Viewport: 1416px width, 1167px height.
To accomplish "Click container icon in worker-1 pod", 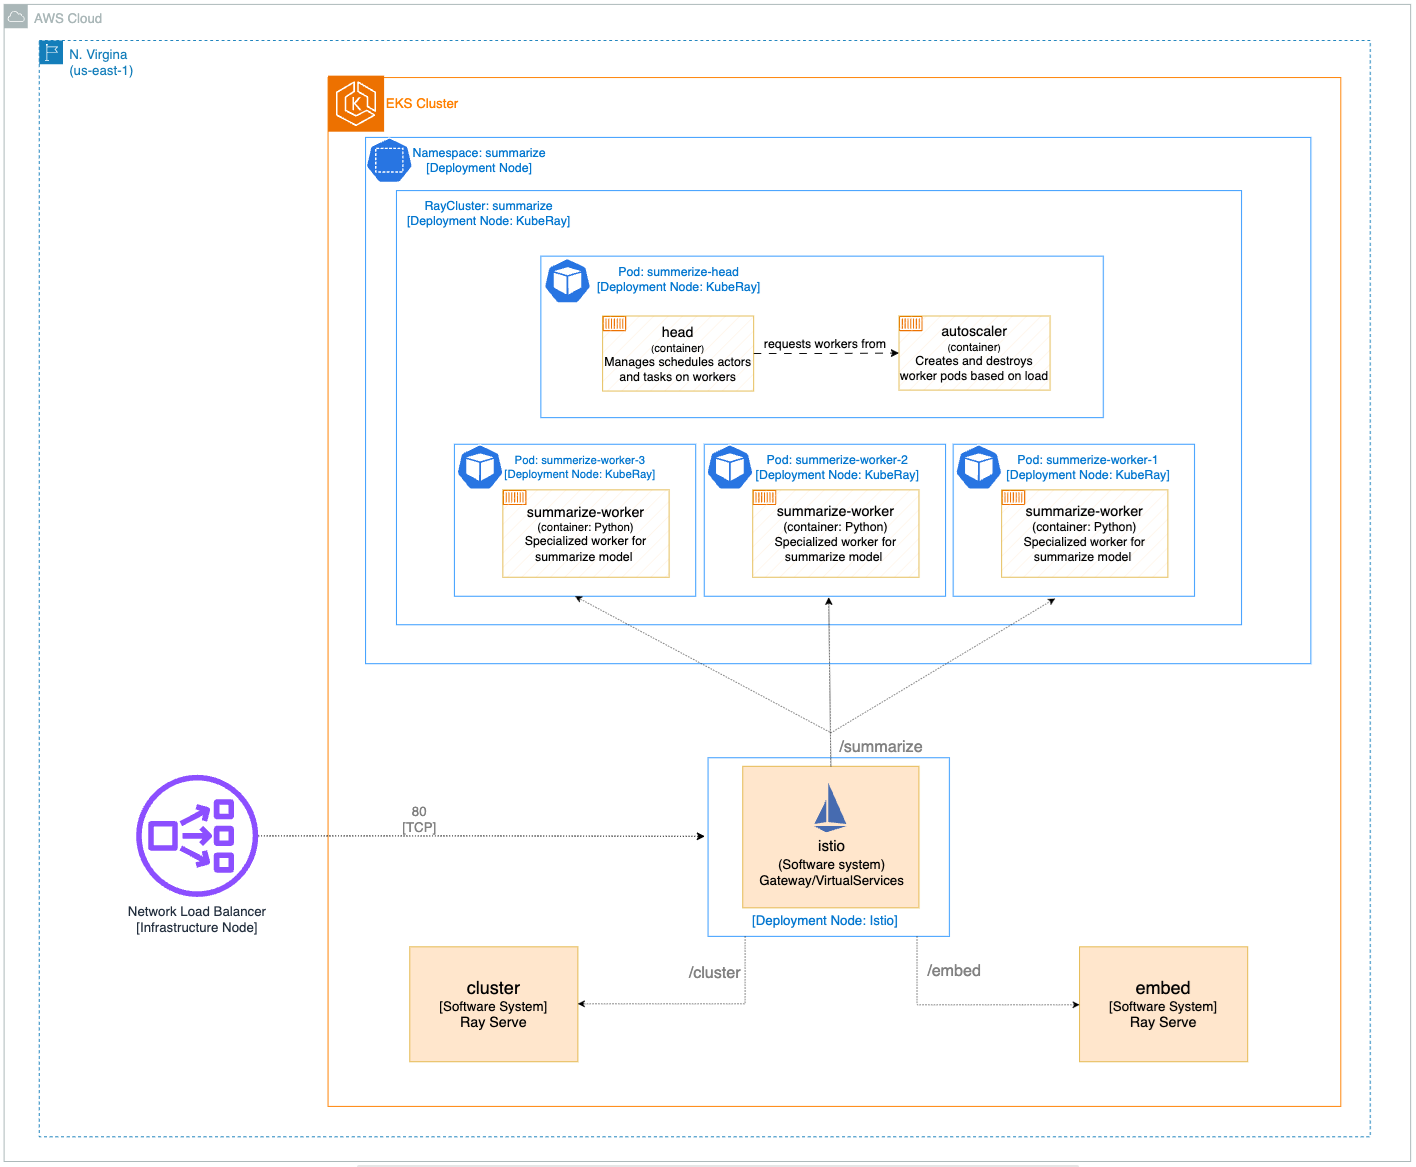I will [x=1014, y=497].
